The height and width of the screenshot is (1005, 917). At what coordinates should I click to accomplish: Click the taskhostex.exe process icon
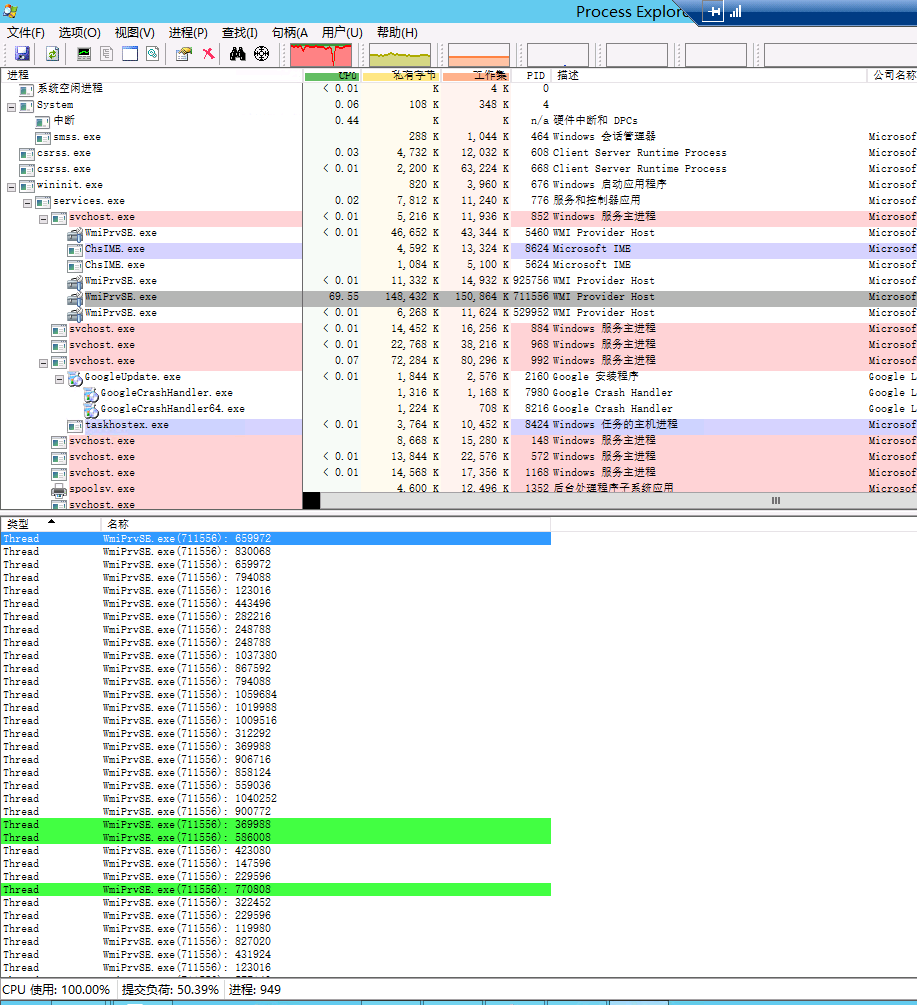(x=75, y=426)
